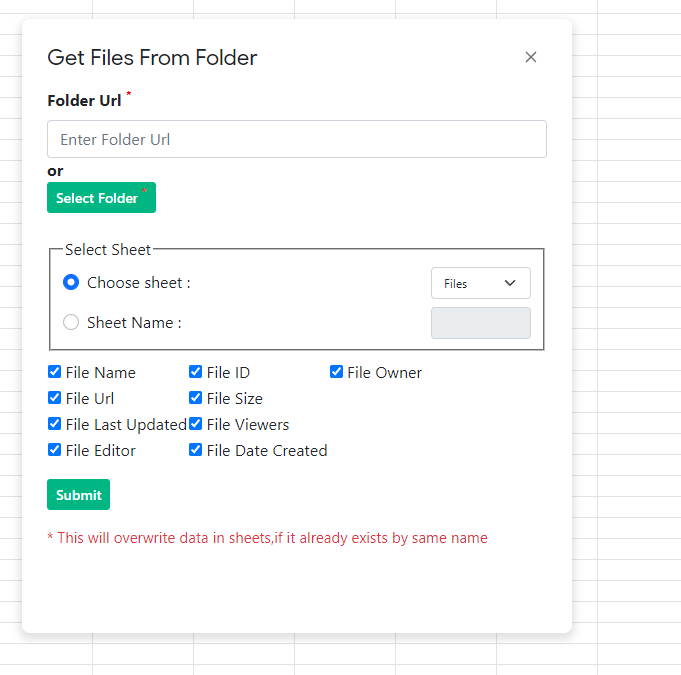The height and width of the screenshot is (675, 681).
Task: Close the Get Files From Folder dialog
Action: point(531,57)
